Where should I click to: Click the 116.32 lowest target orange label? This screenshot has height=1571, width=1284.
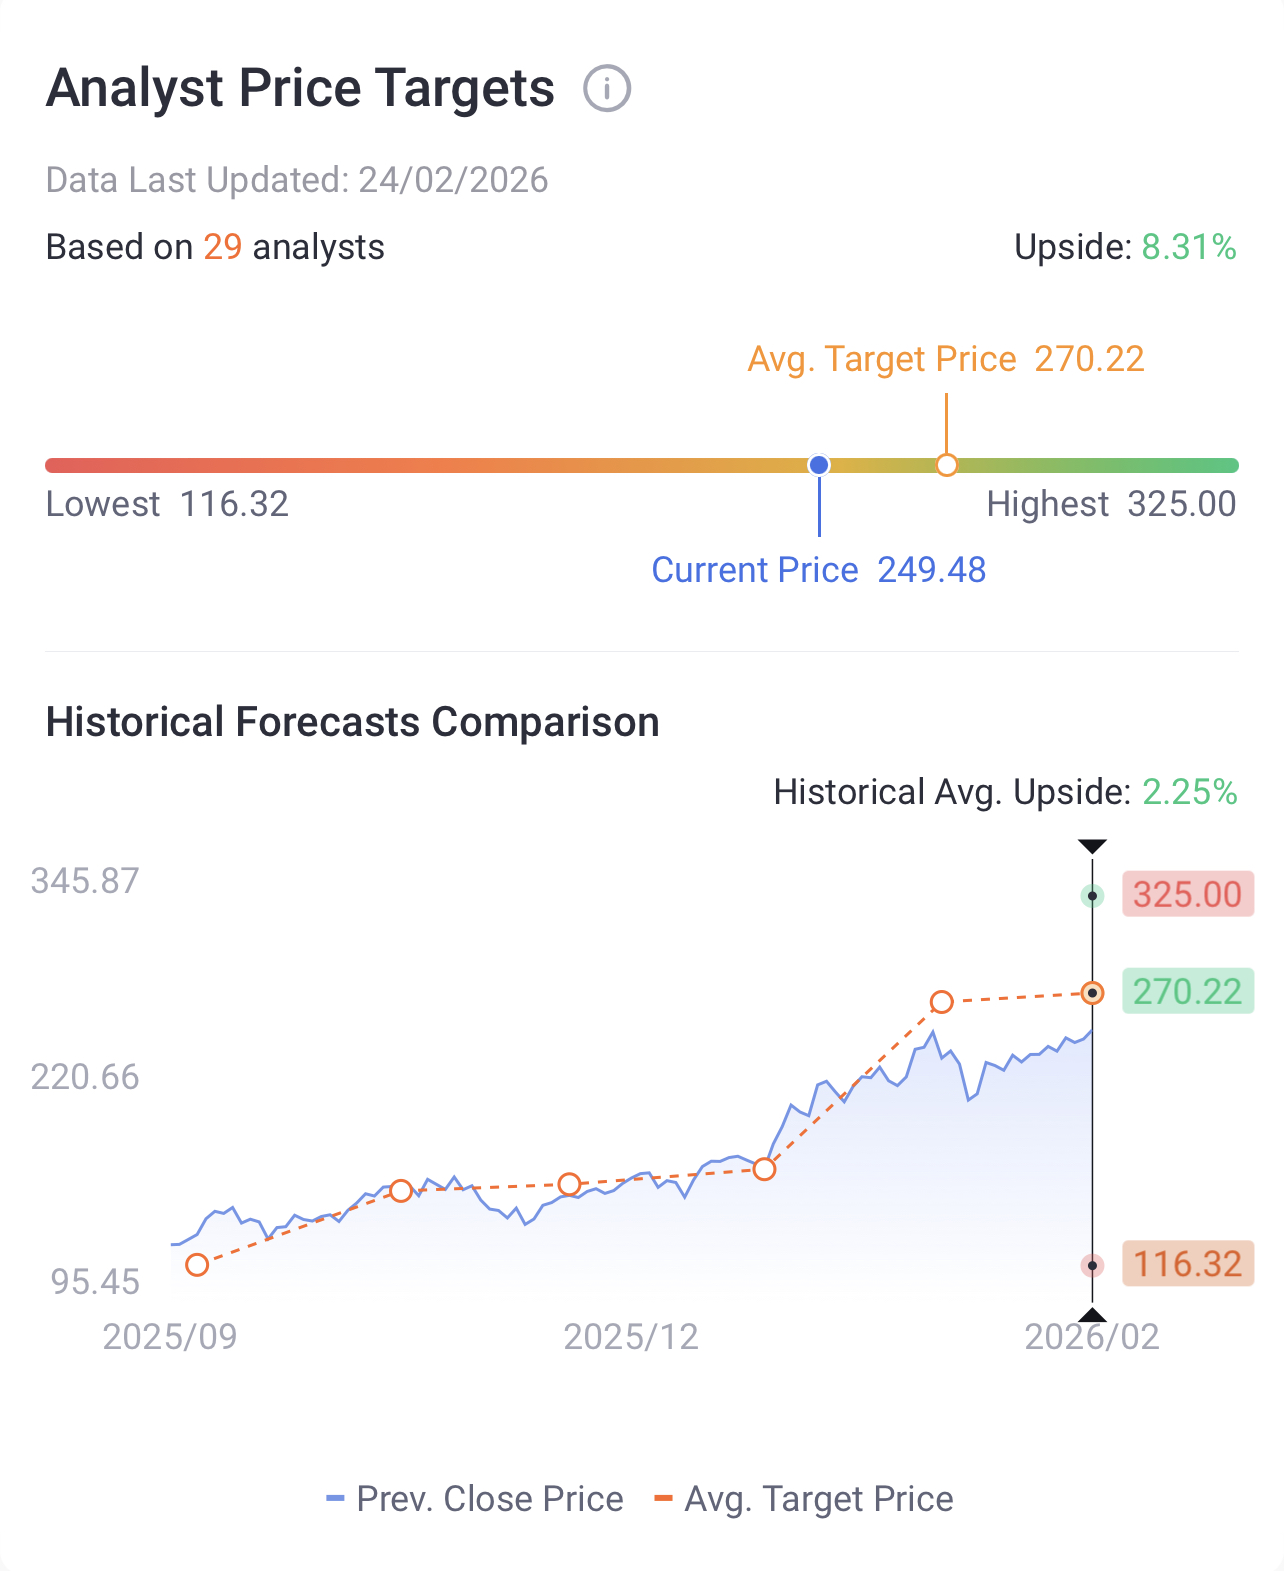click(1187, 1264)
